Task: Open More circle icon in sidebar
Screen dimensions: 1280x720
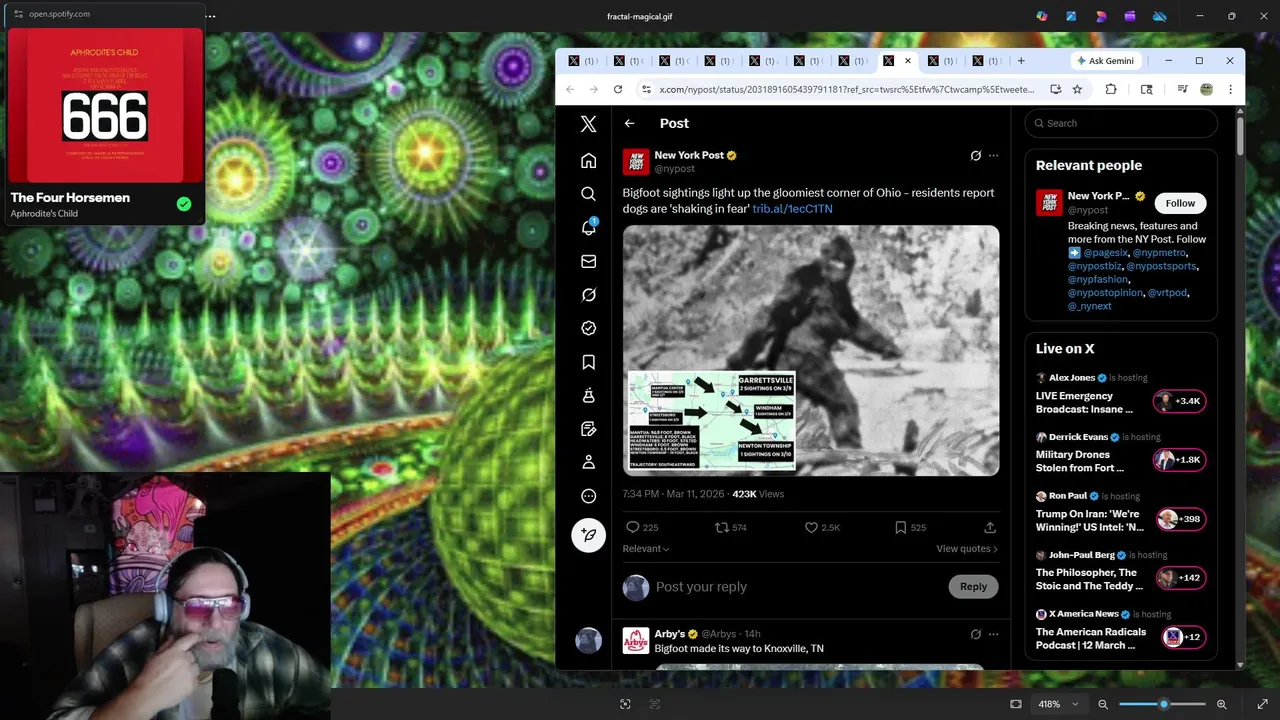Action: point(588,496)
